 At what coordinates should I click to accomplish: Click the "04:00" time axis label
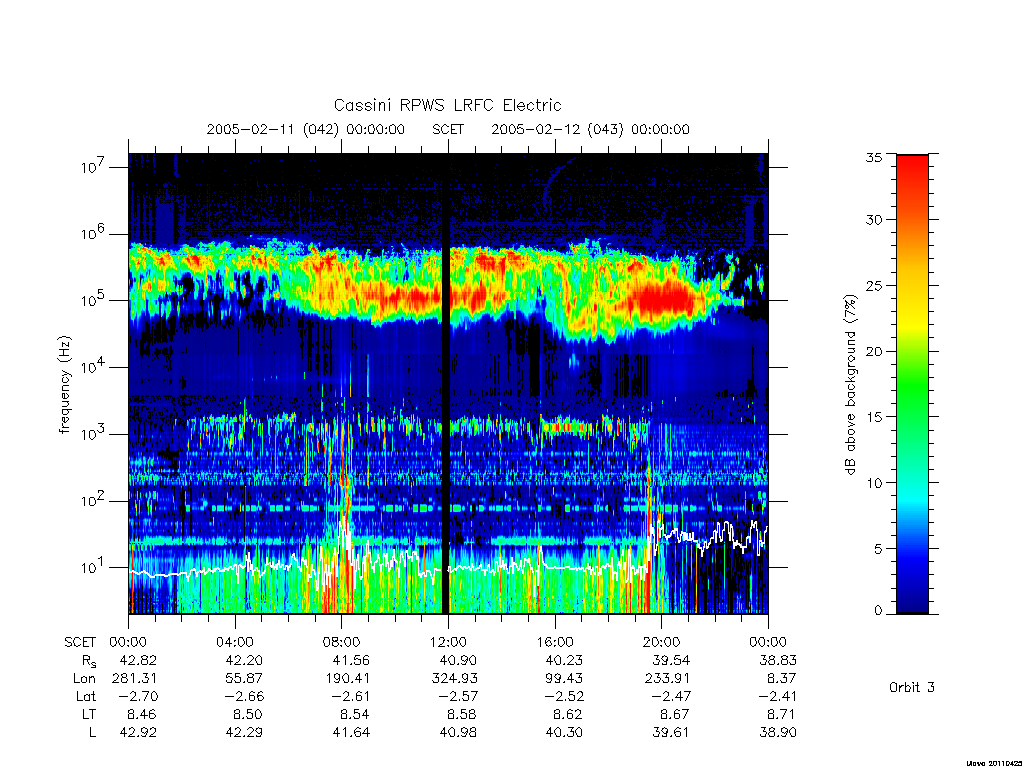(235, 642)
